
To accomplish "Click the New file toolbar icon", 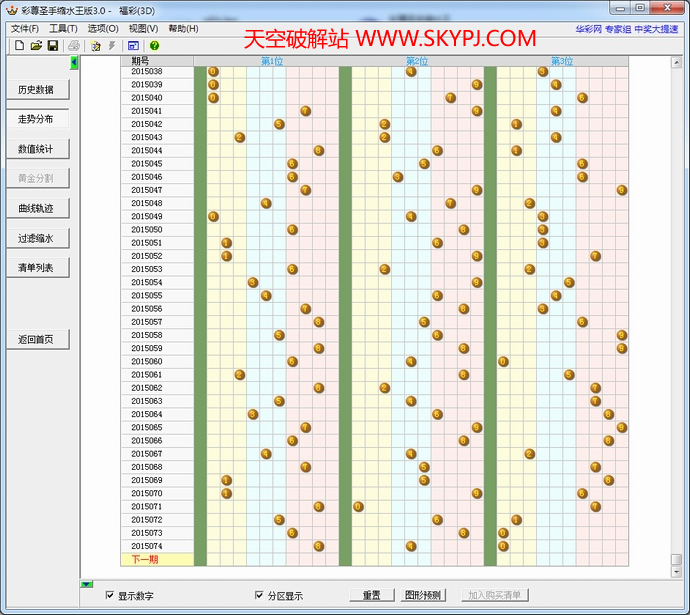I will [x=19, y=46].
